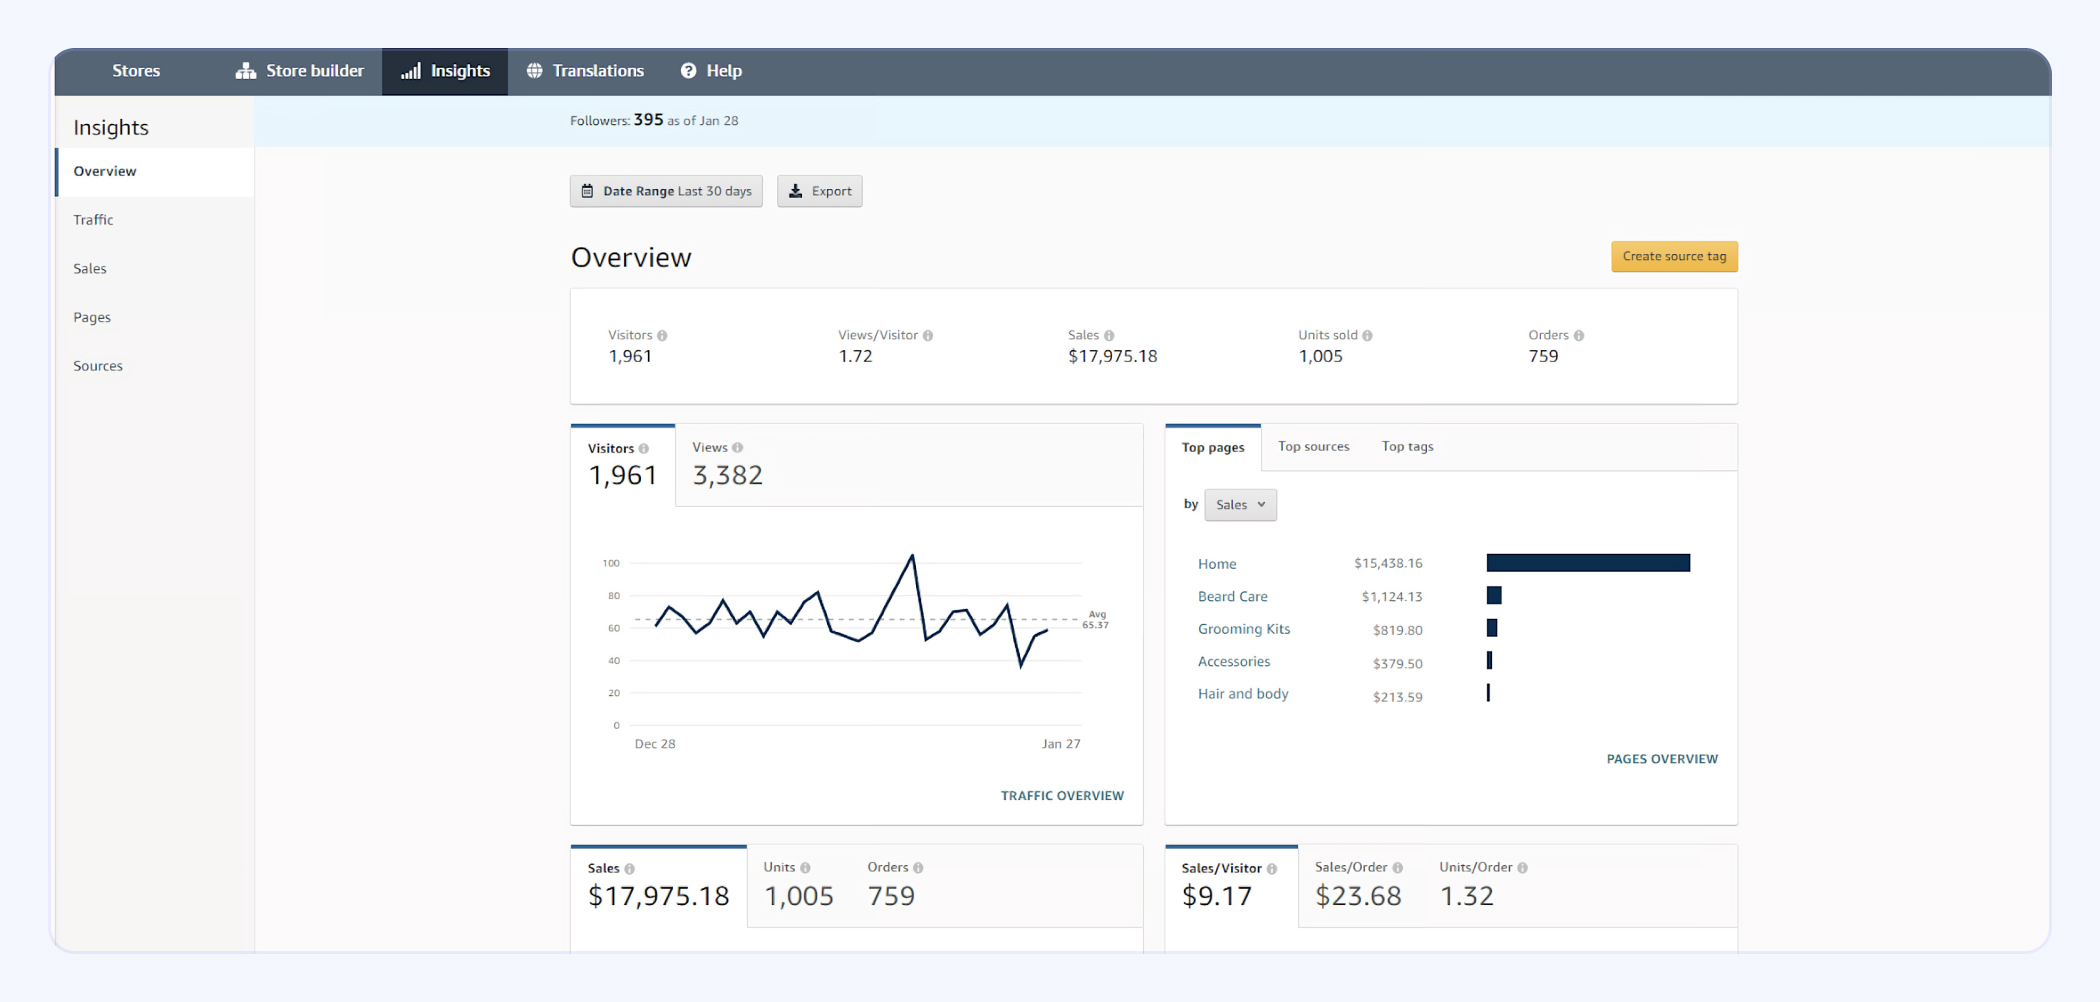2100x1002 pixels.
Task: Go to Pages in the sidebar
Action: tap(92, 318)
